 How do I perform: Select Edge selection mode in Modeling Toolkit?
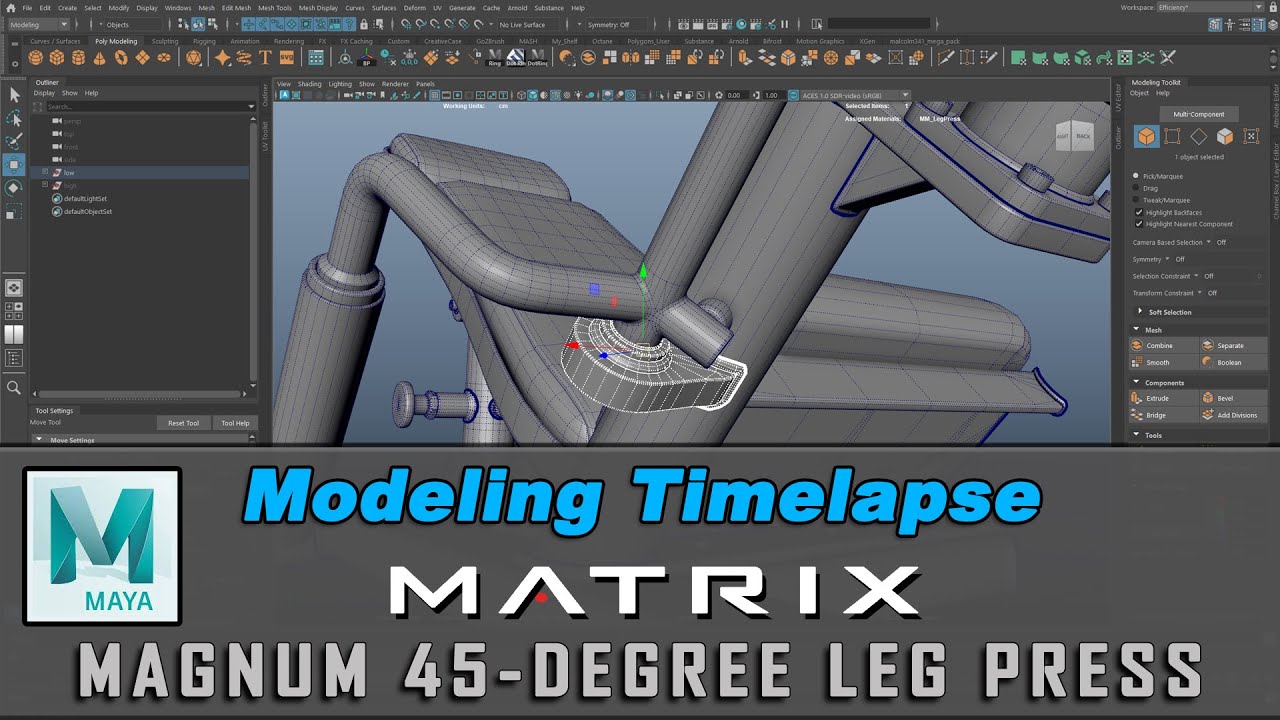(1198, 136)
